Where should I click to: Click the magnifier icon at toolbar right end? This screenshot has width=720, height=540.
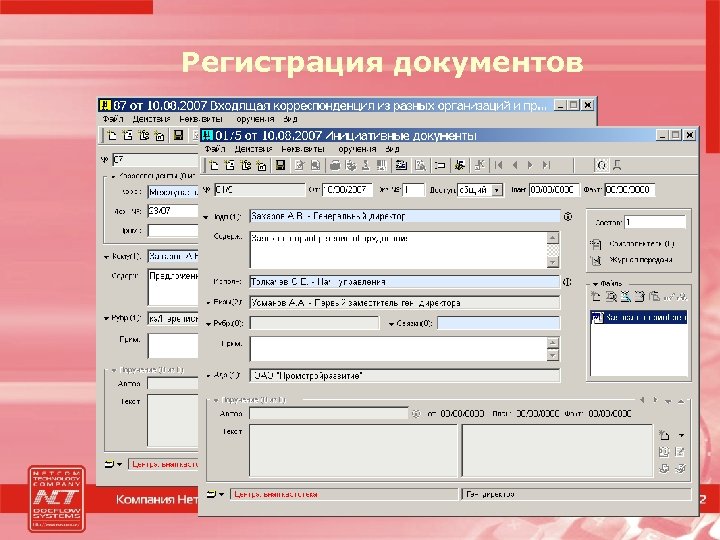point(602,165)
